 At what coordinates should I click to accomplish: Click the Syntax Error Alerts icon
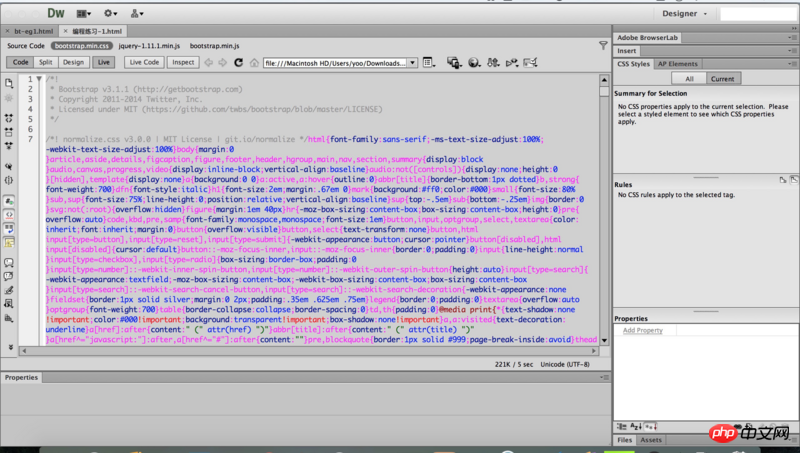(x=9, y=242)
